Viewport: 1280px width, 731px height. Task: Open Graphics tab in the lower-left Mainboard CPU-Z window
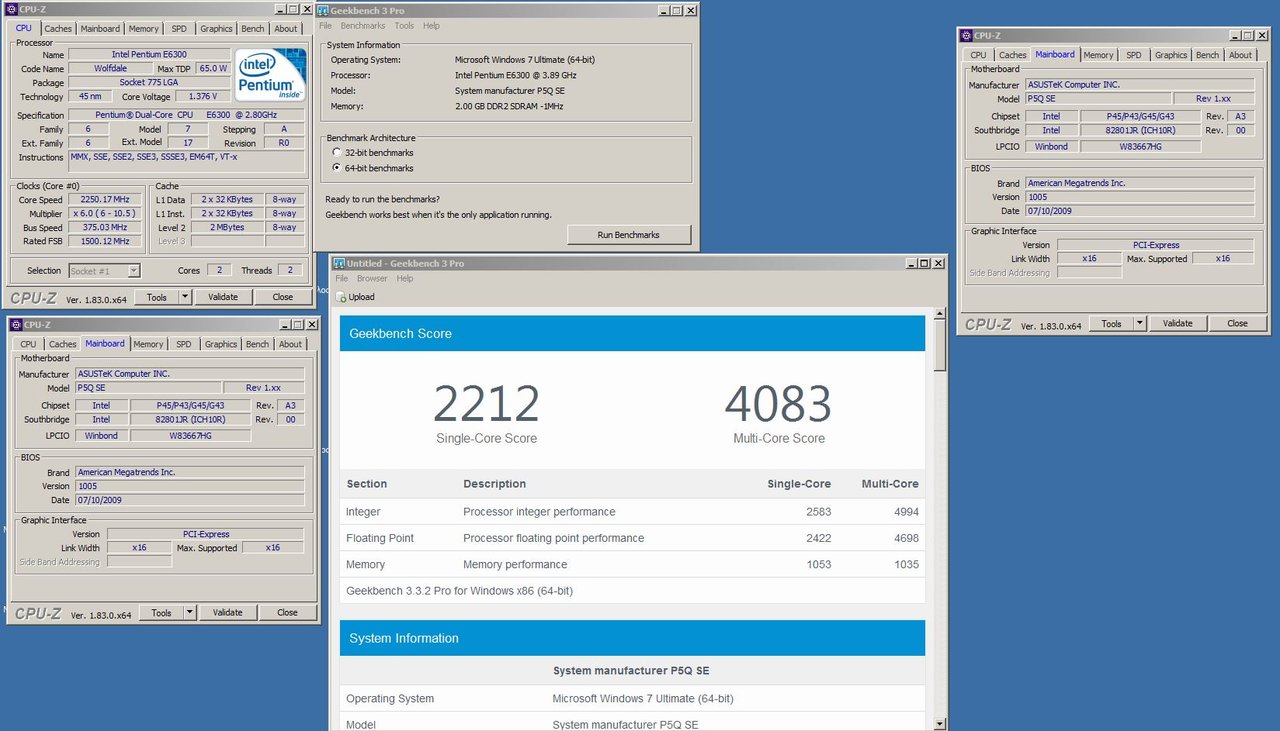tap(221, 344)
